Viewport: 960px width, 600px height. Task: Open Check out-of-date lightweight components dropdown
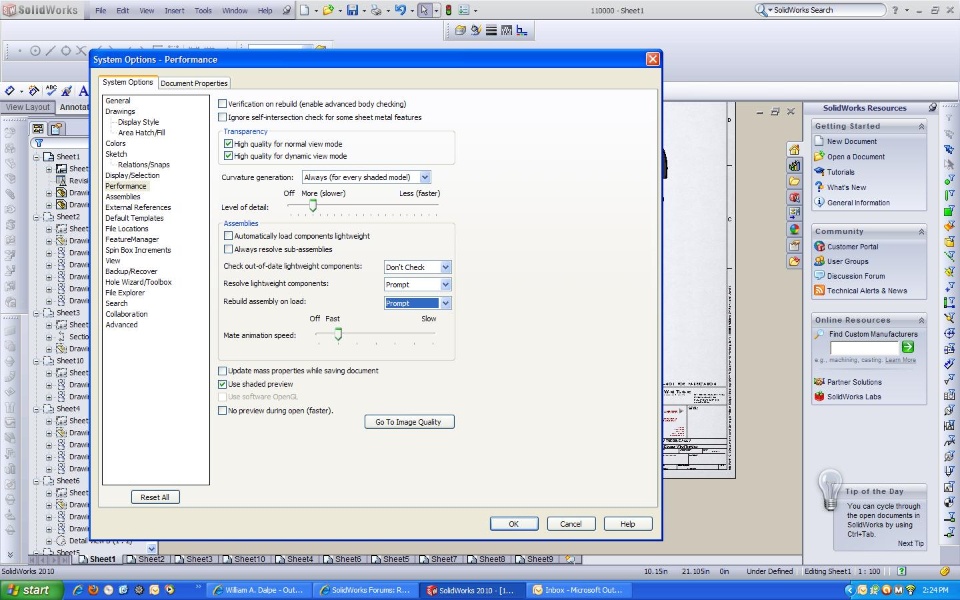(445, 267)
